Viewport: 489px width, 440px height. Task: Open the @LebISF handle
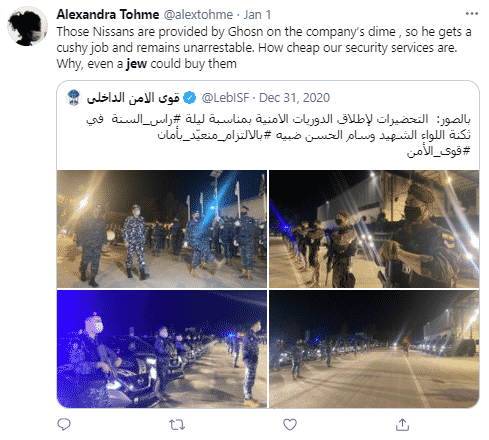(225, 98)
